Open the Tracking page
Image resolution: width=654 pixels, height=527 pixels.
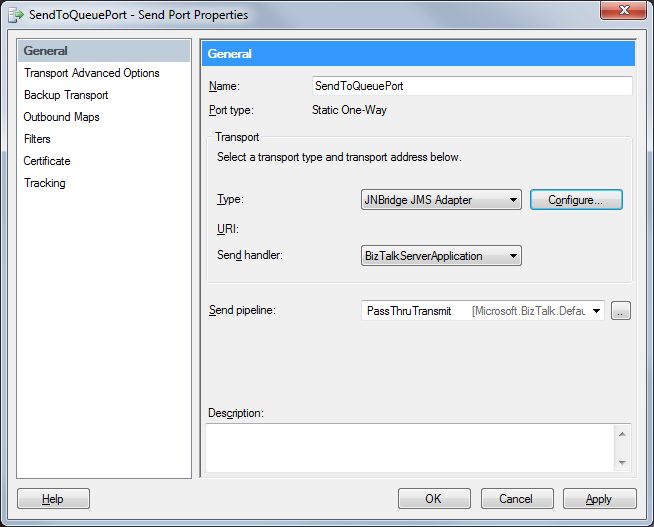[45, 183]
